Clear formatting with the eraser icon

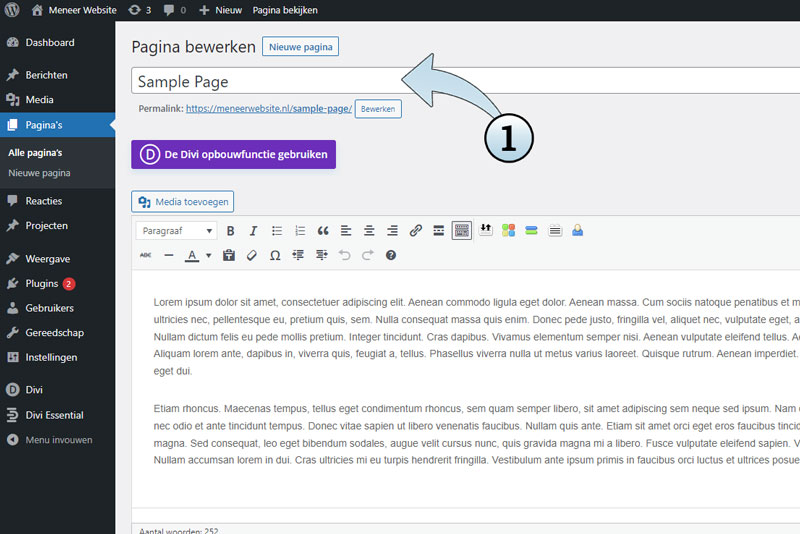(x=252, y=256)
